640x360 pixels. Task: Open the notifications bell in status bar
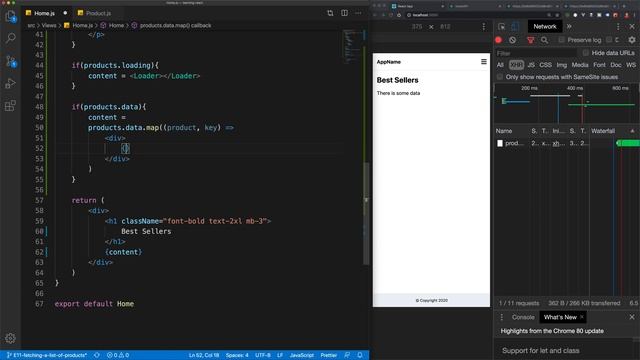(x=360, y=355)
